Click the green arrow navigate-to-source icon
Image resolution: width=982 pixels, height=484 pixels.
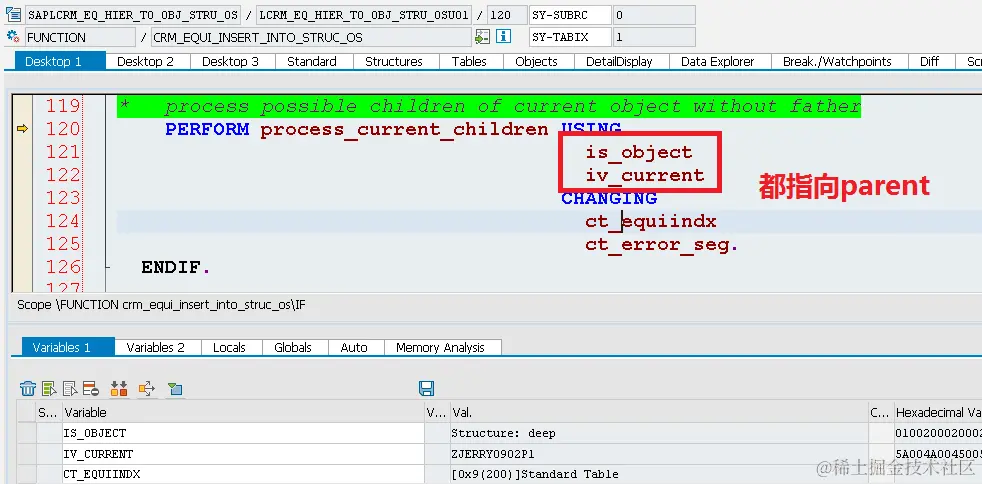pyautogui.click(x=482, y=36)
